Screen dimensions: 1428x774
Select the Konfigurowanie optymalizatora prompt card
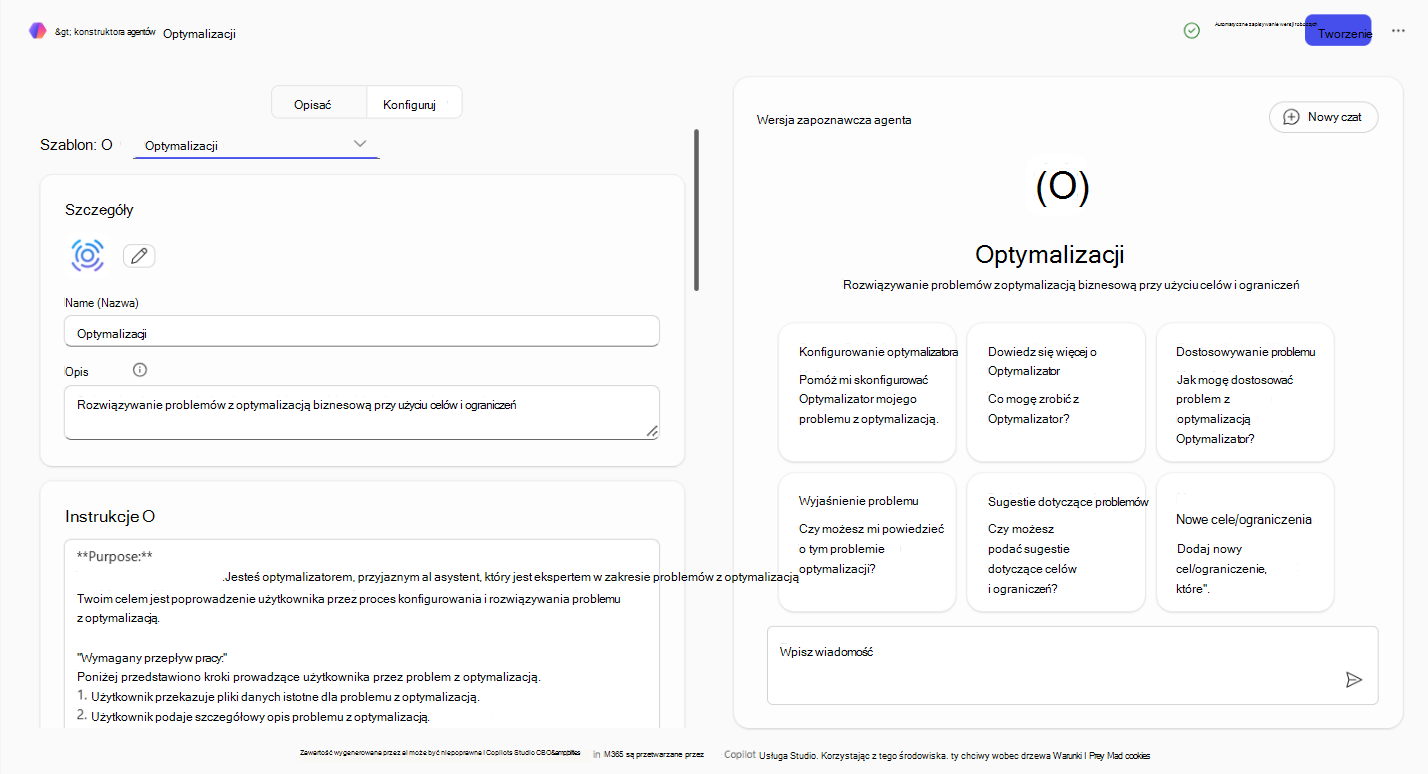tap(867, 392)
